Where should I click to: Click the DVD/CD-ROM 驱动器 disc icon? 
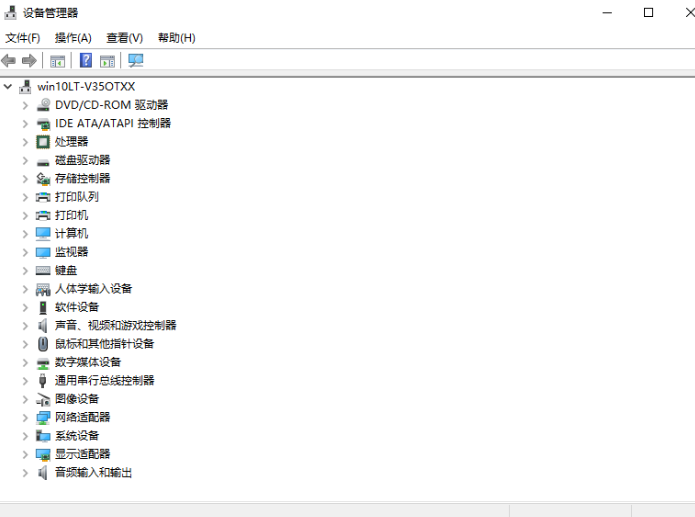(x=43, y=105)
